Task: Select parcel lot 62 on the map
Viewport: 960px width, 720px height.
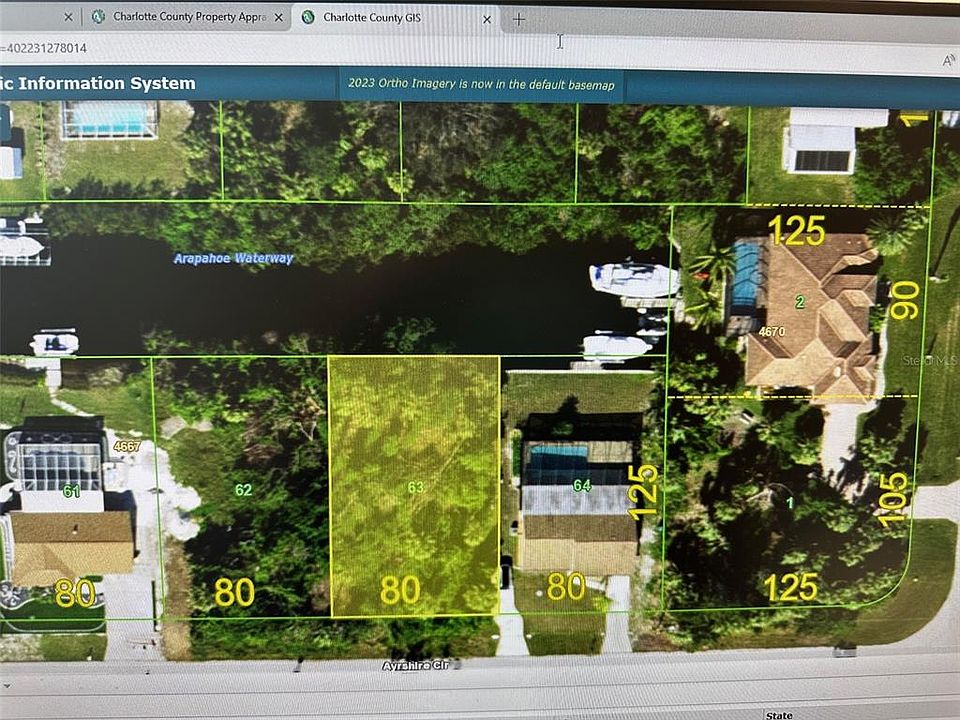Action: click(x=243, y=489)
